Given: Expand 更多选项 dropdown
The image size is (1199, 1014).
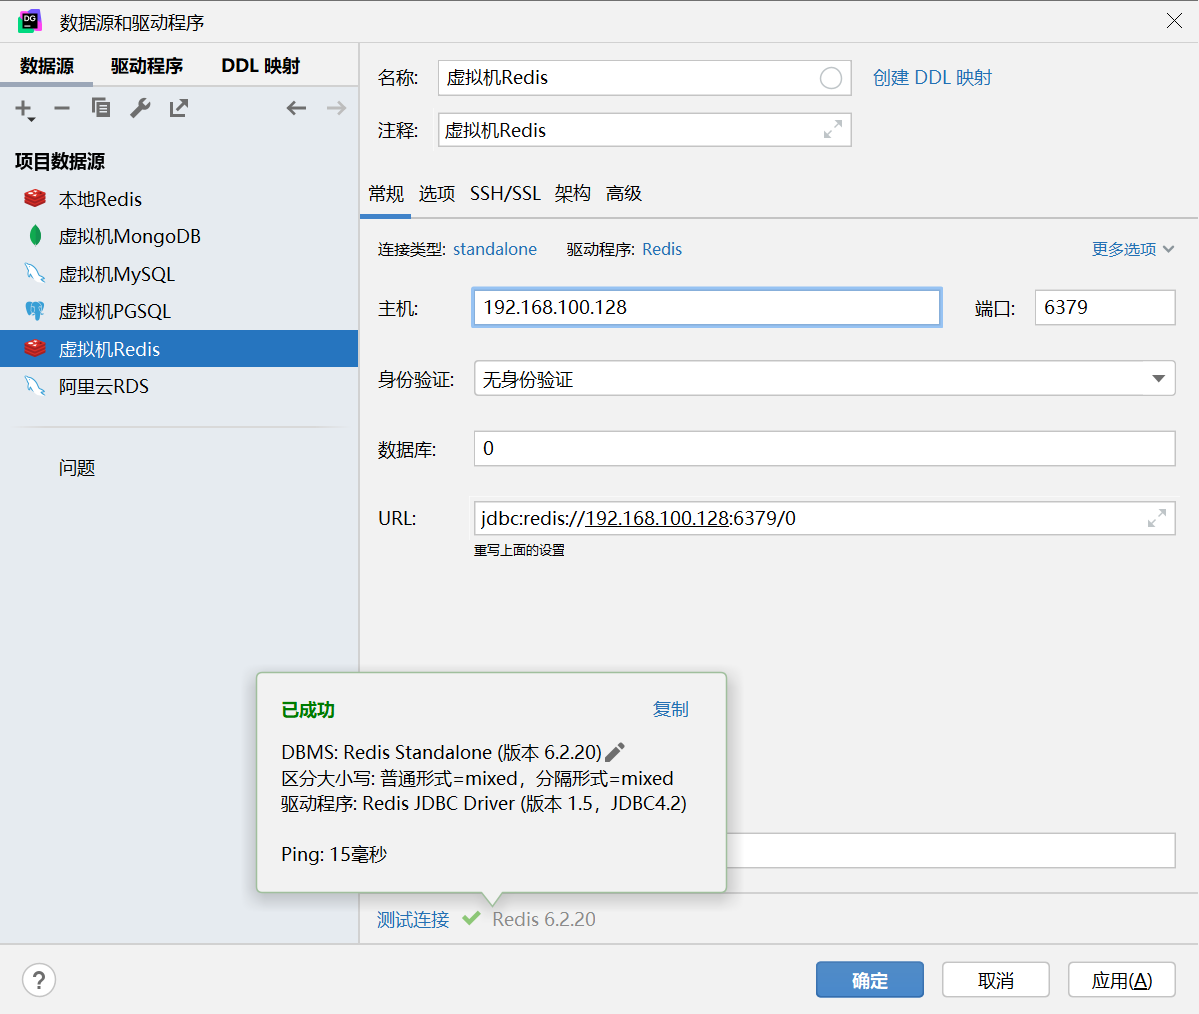Looking at the screenshot, I should click(x=1132, y=249).
